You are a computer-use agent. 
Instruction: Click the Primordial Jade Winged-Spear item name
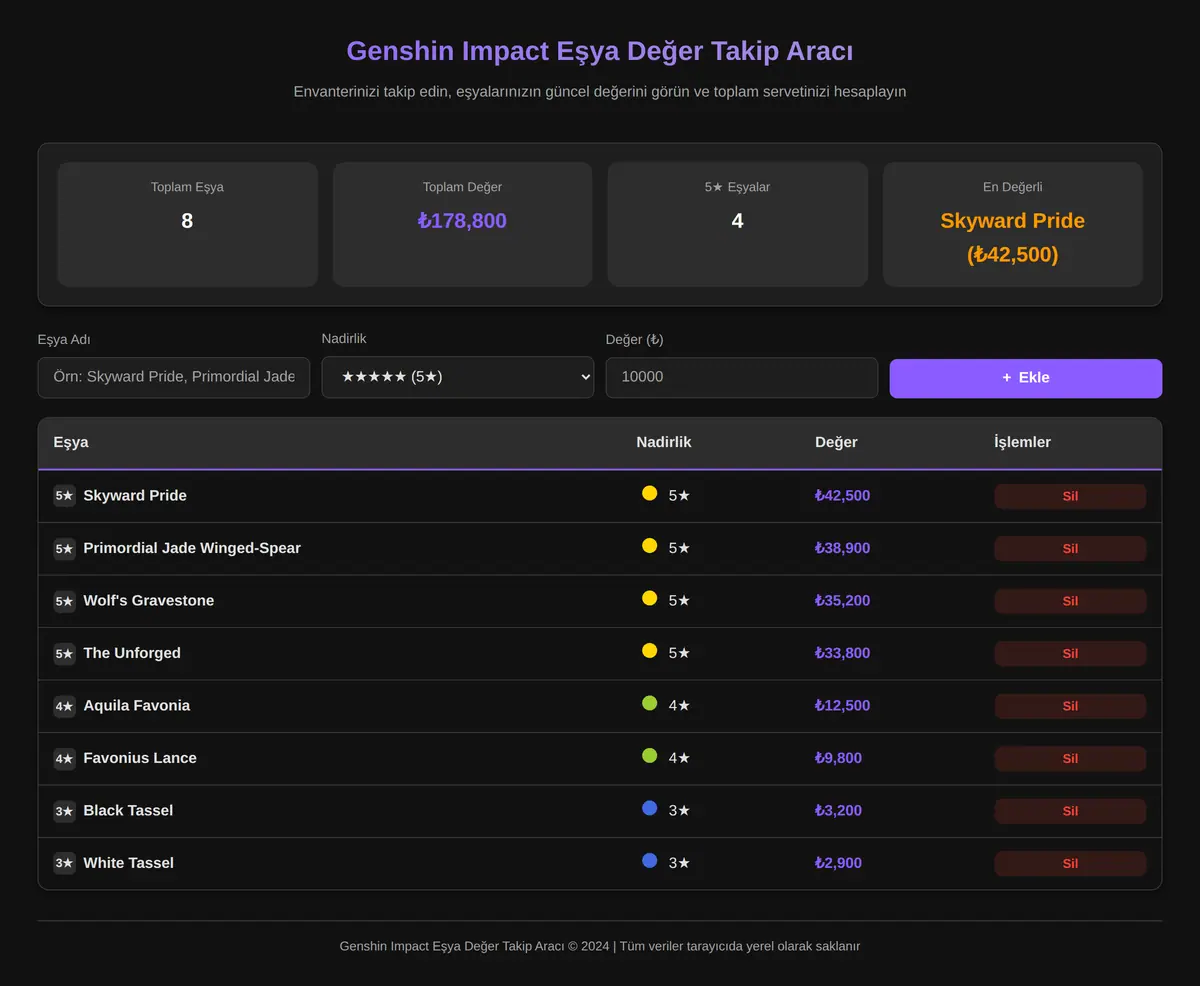tap(192, 548)
